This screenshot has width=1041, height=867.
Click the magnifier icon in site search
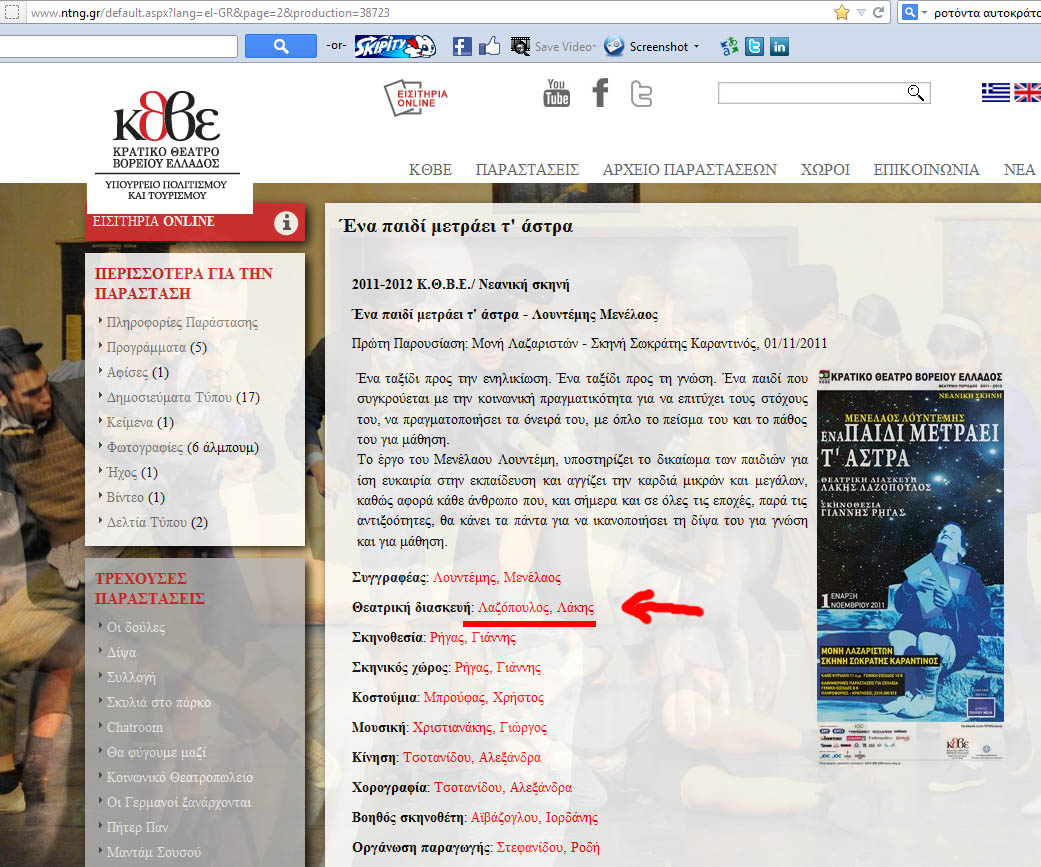coord(916,93)
